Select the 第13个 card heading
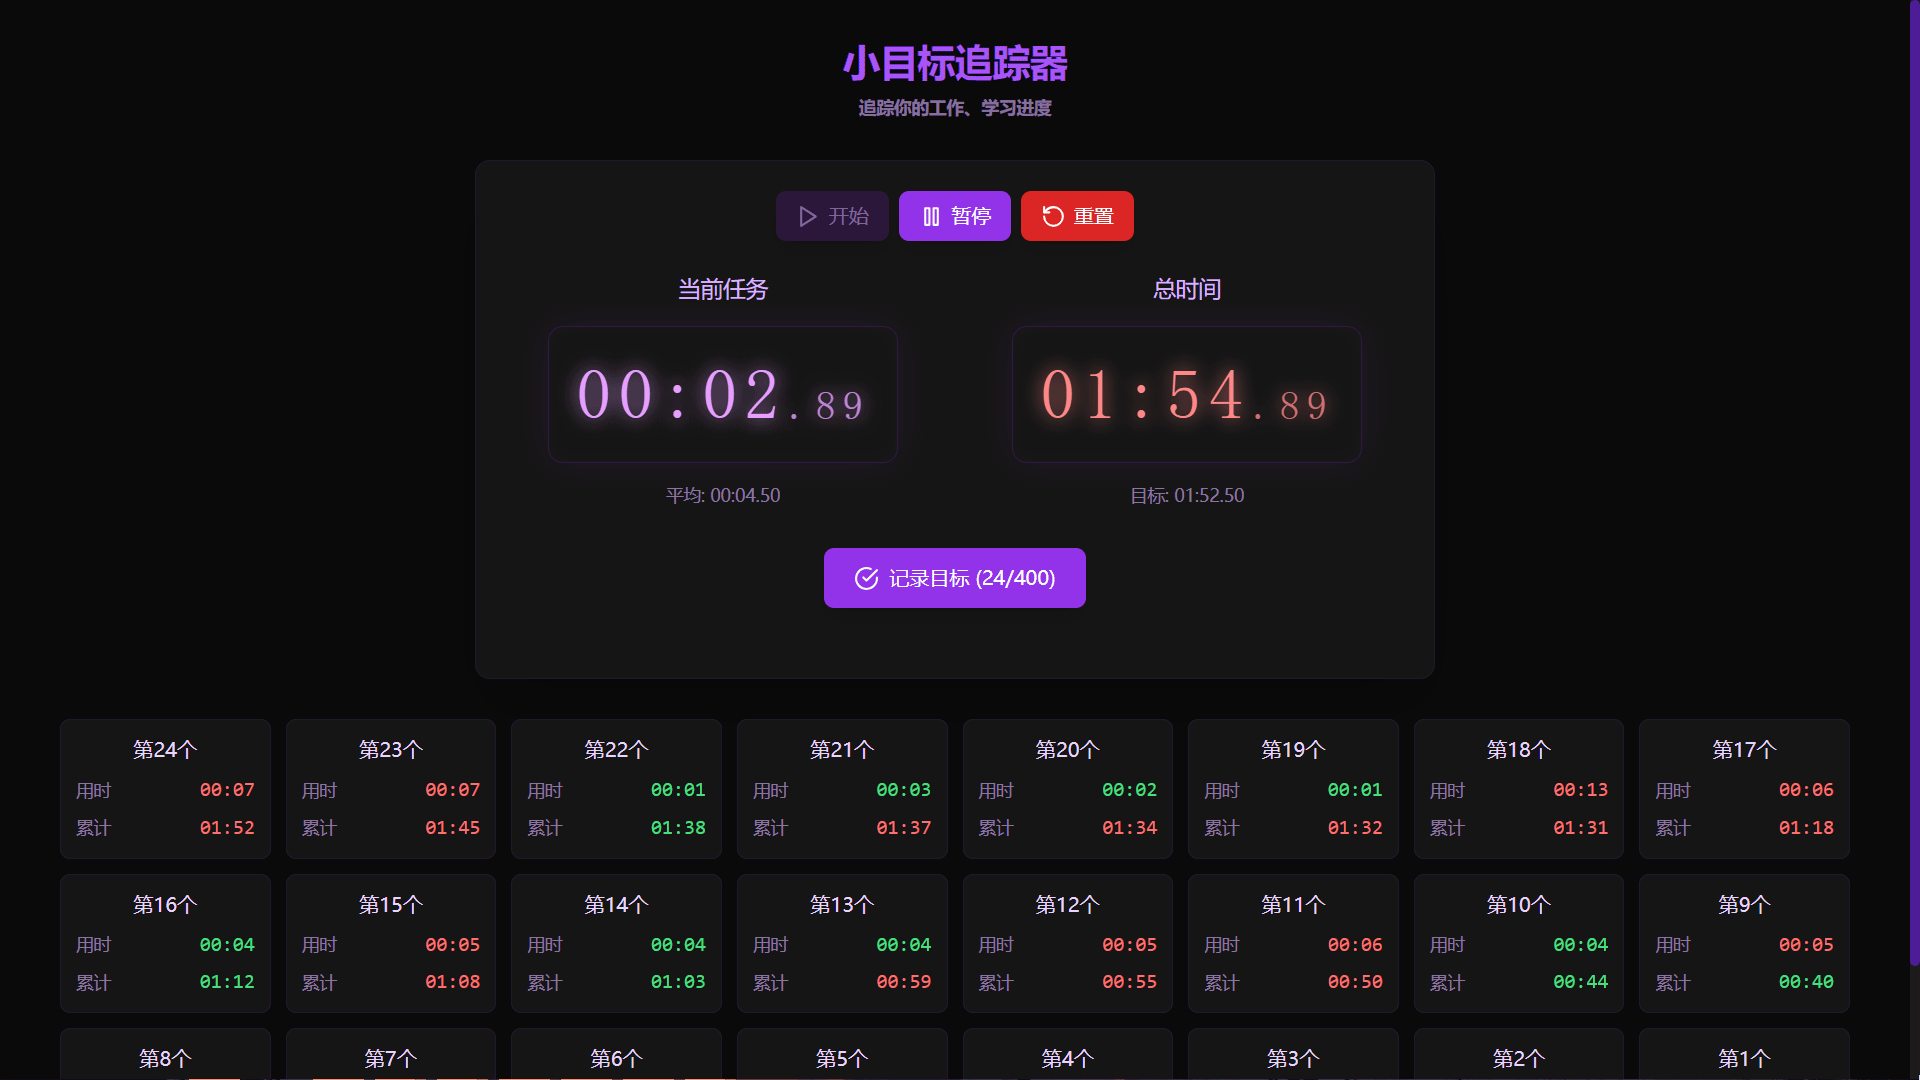This screenshot has width=1920, height=1080. coord(842,905)
